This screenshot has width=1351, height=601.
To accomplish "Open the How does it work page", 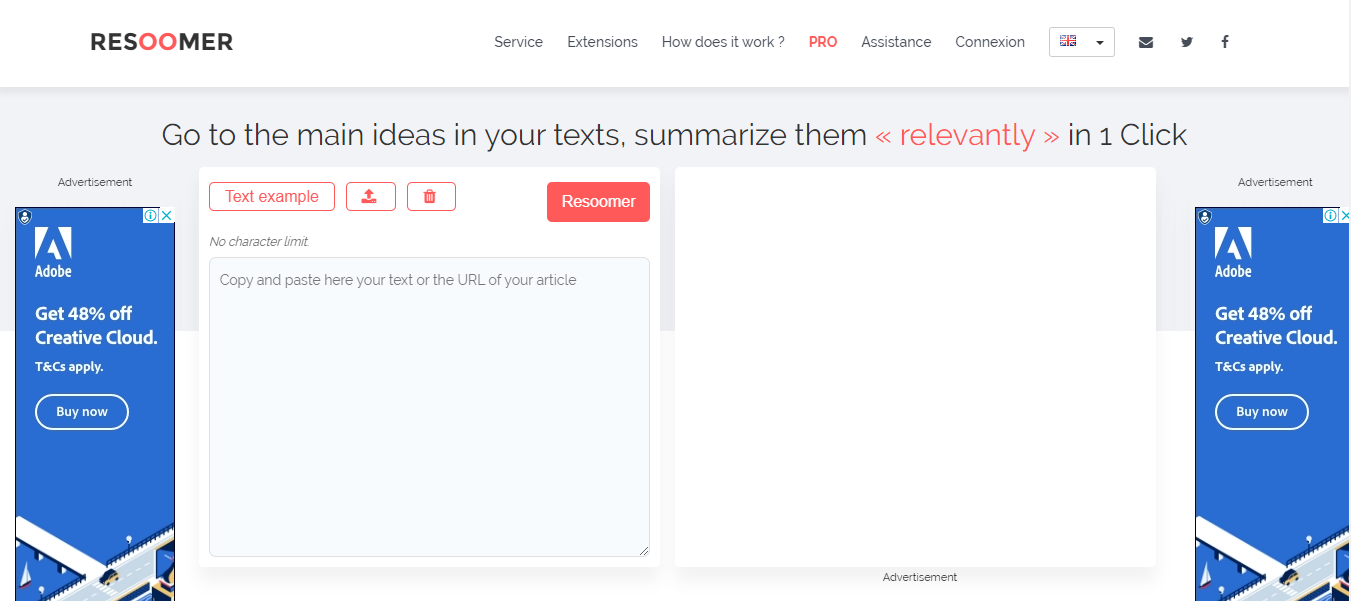I will (x=722, y=42).
